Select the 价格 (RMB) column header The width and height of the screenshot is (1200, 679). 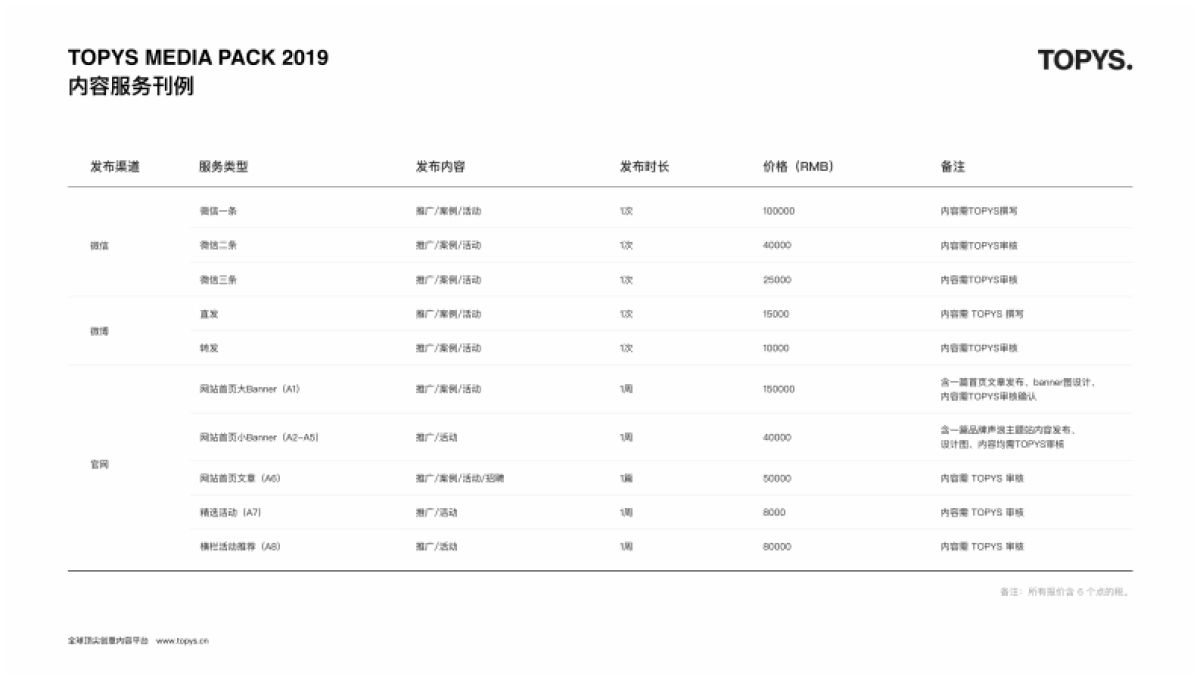(798, 167)
